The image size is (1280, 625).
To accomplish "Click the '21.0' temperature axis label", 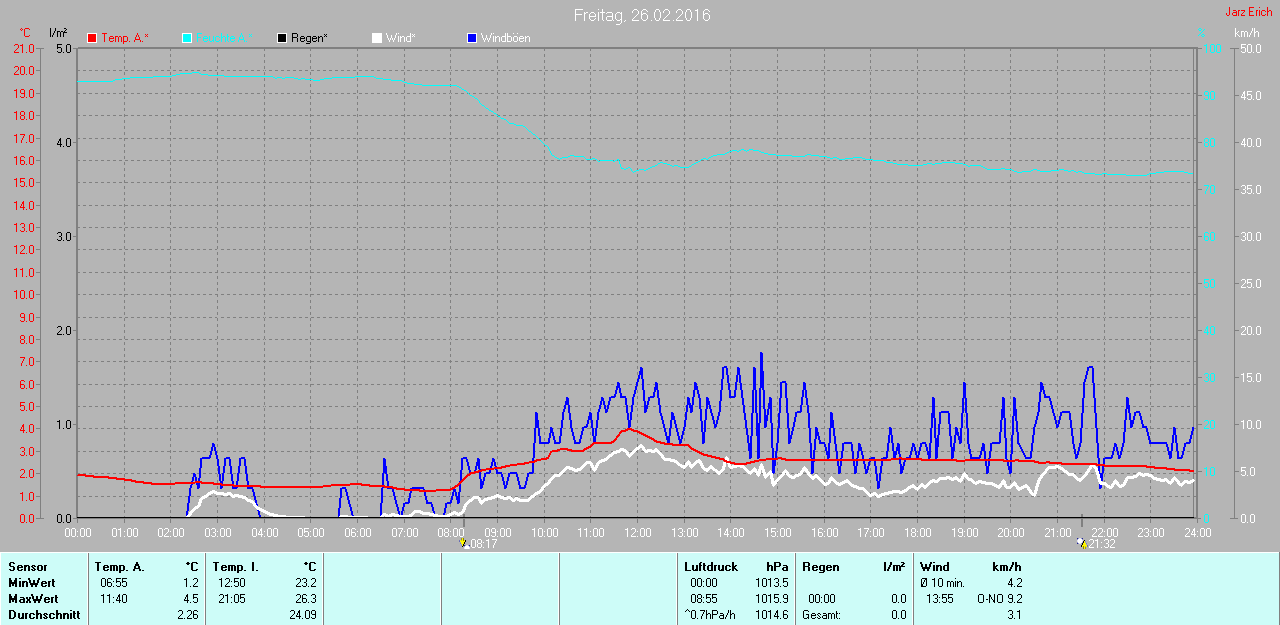I will [x=23, y=48].
